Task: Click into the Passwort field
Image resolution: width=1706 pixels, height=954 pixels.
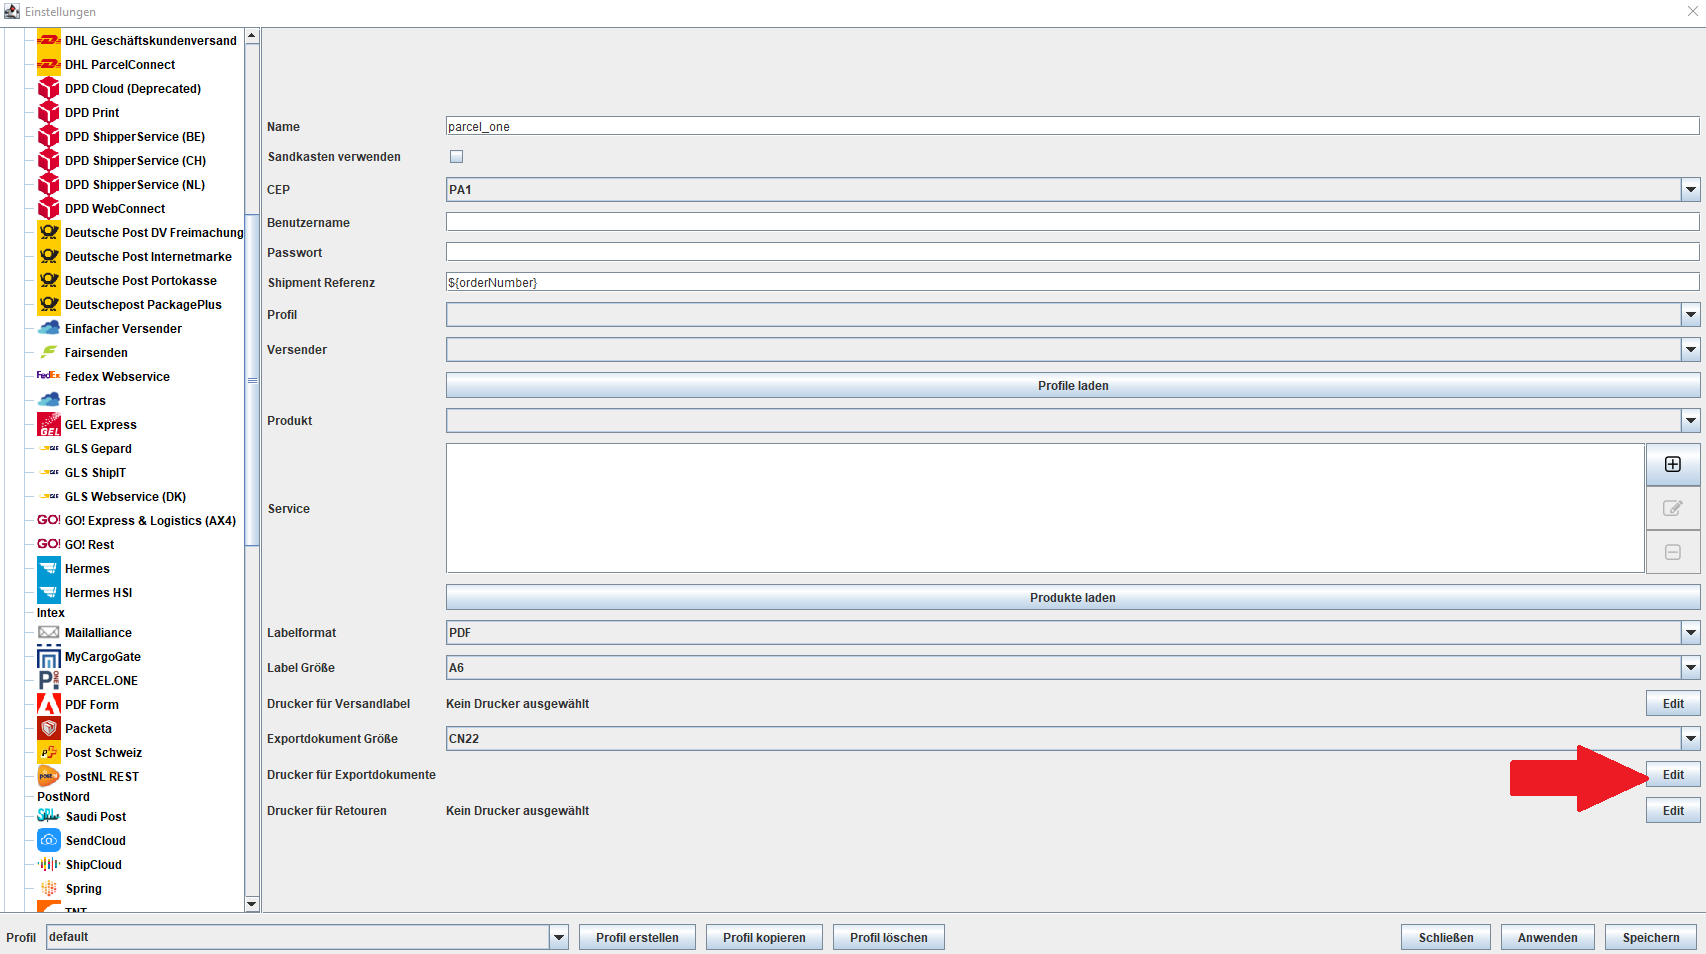Action: pos(1073,253)
